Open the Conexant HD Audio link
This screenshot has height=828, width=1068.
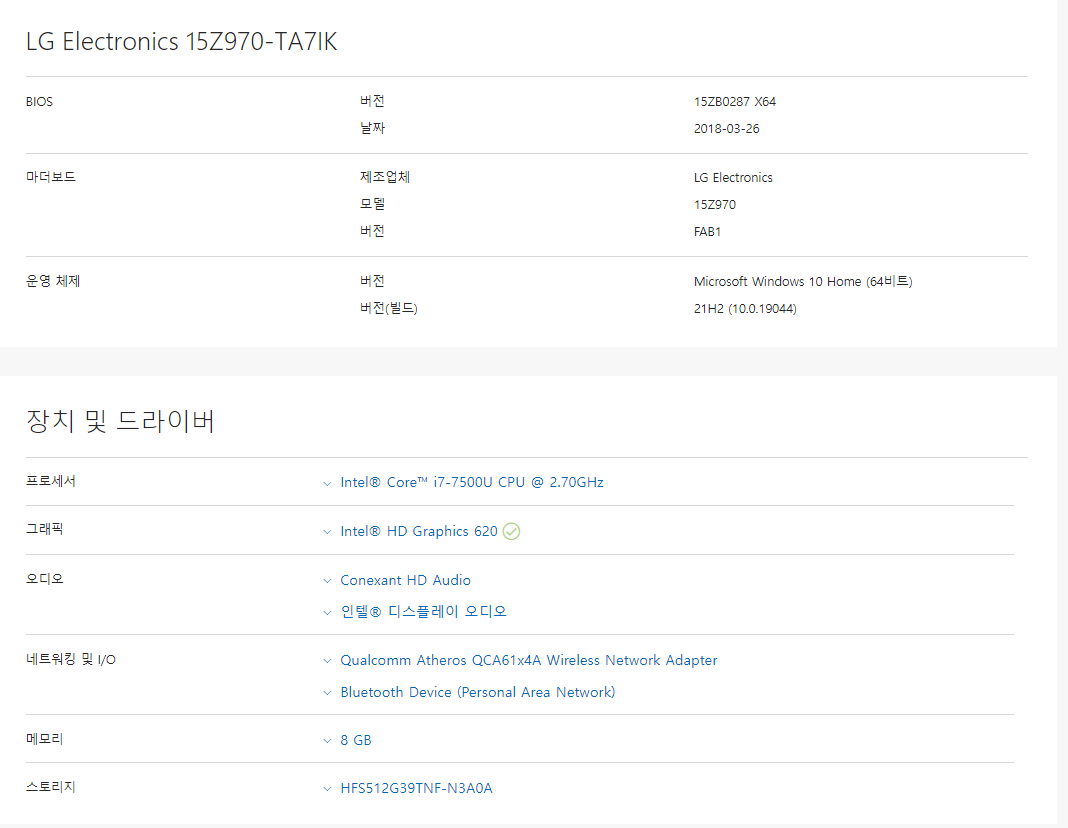(x=405, y=580)
